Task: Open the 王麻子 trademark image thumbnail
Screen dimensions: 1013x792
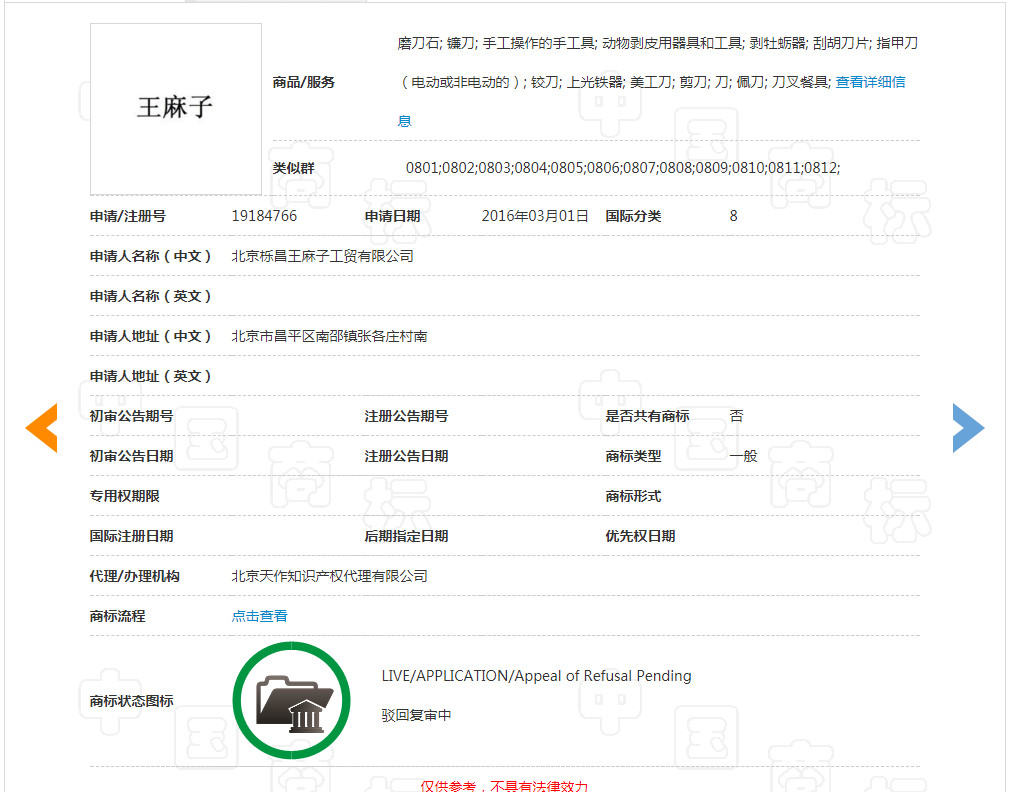Action: click(176, 109)
